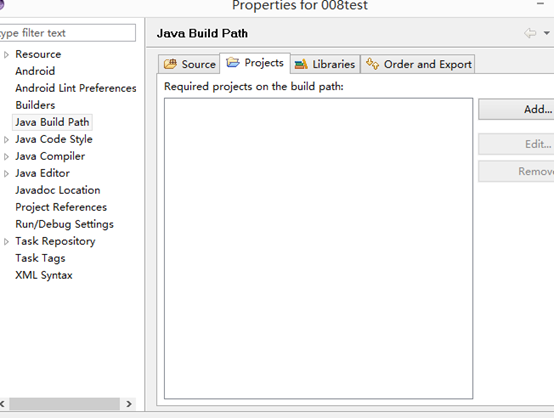Select Javadoc Location entry

pyautogui.click(x=58, y=190)
